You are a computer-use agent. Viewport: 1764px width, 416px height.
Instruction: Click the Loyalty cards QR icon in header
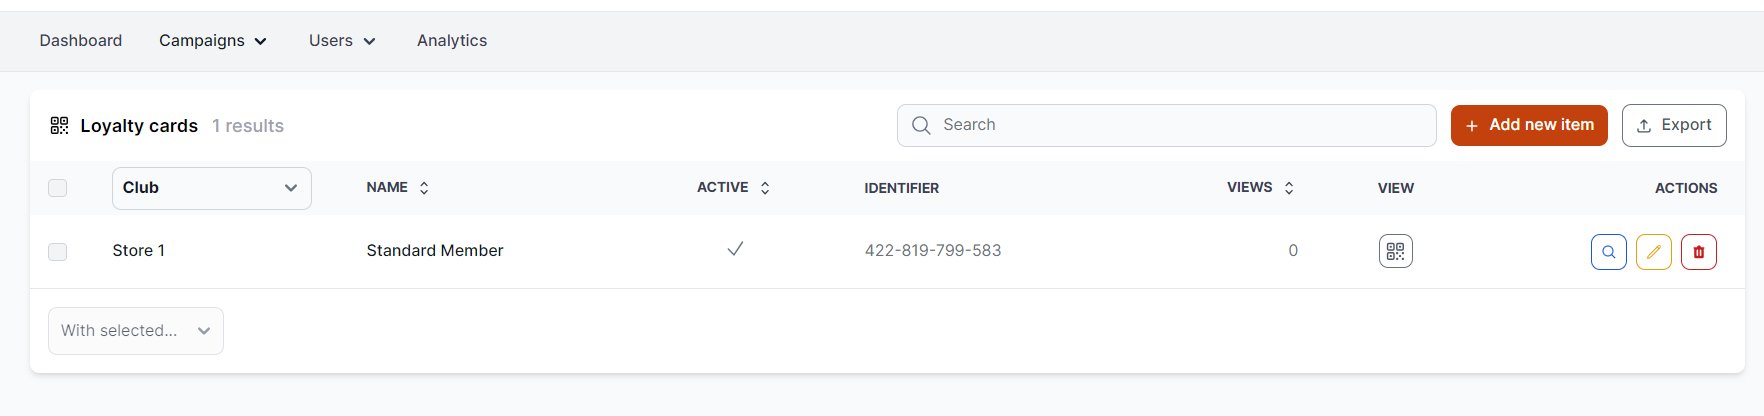[x=59, y=125]
